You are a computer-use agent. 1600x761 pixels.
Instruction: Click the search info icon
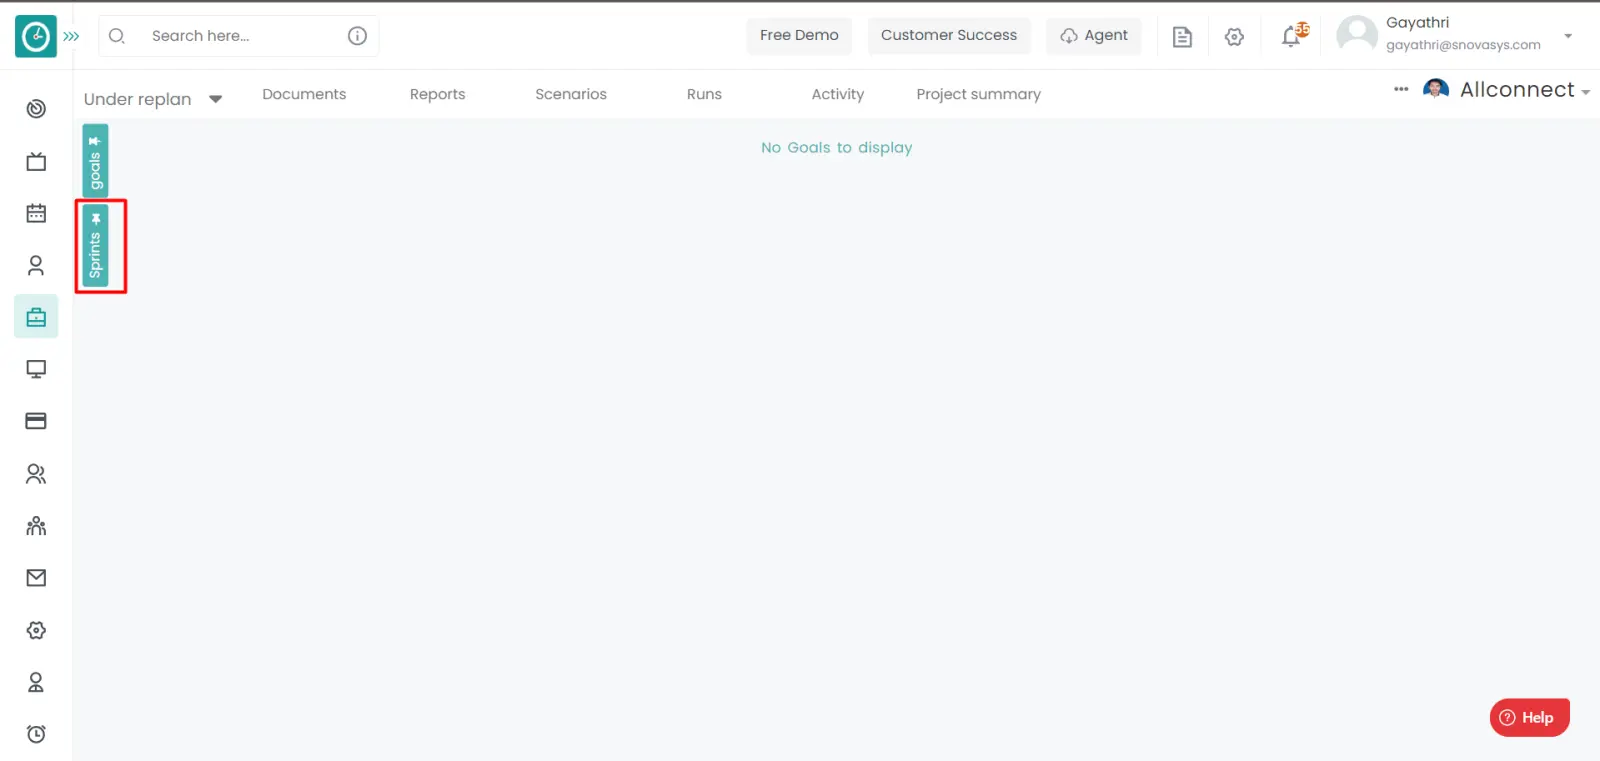[x=357, y=36]
